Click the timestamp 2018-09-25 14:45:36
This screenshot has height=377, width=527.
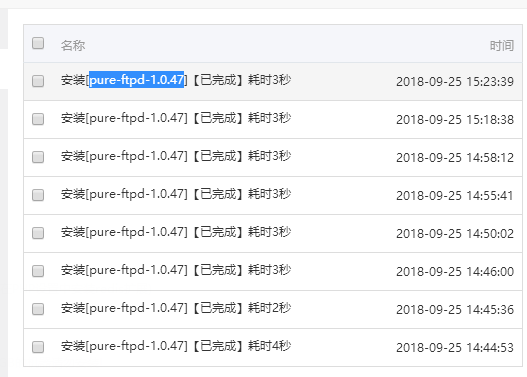click(x=455, y=309)
